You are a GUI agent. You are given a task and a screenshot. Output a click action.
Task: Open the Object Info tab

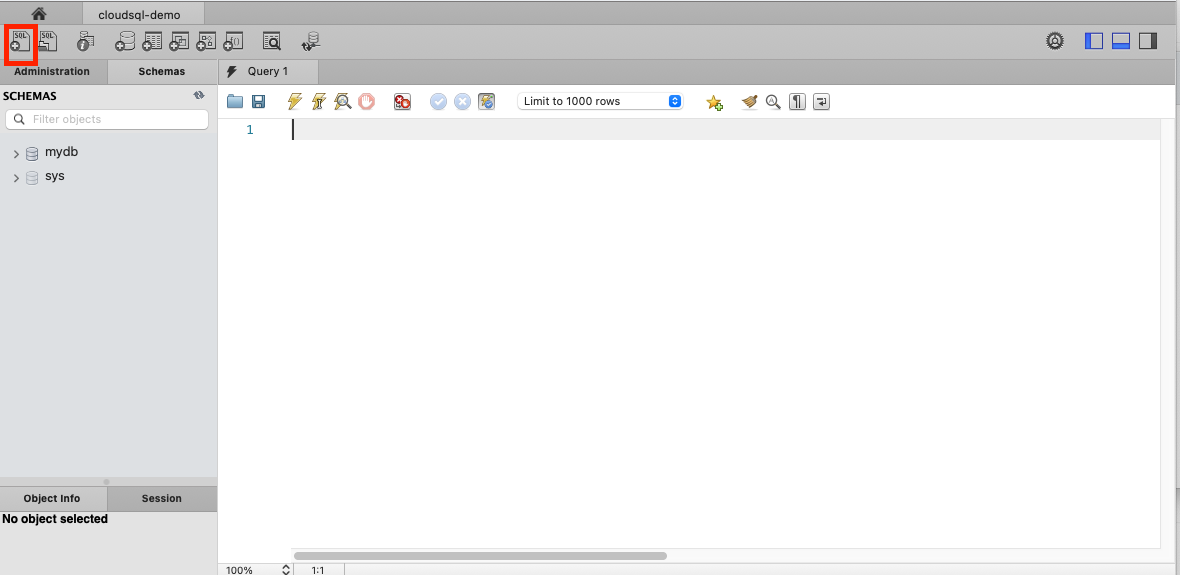pos(52,498)
